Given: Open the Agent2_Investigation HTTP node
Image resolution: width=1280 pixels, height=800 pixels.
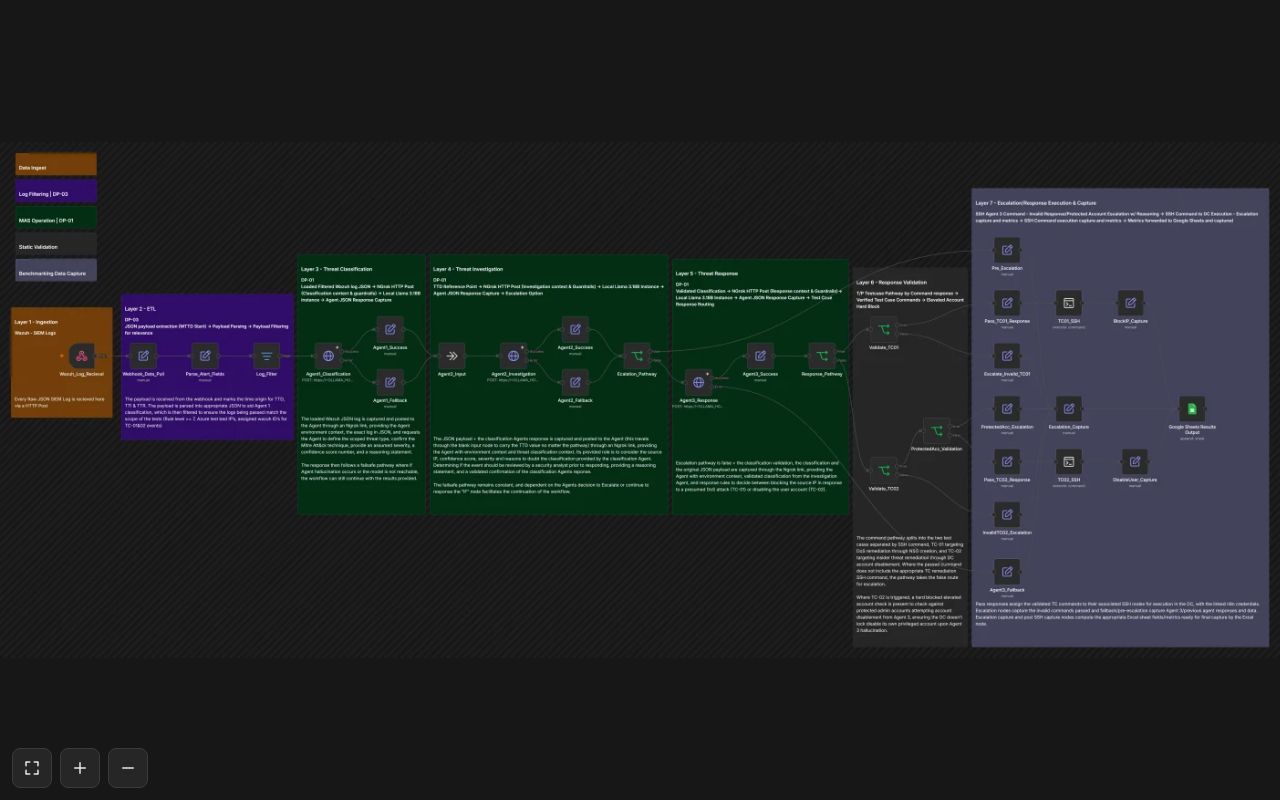Looking at the screenshot, I should coord(513,355).
